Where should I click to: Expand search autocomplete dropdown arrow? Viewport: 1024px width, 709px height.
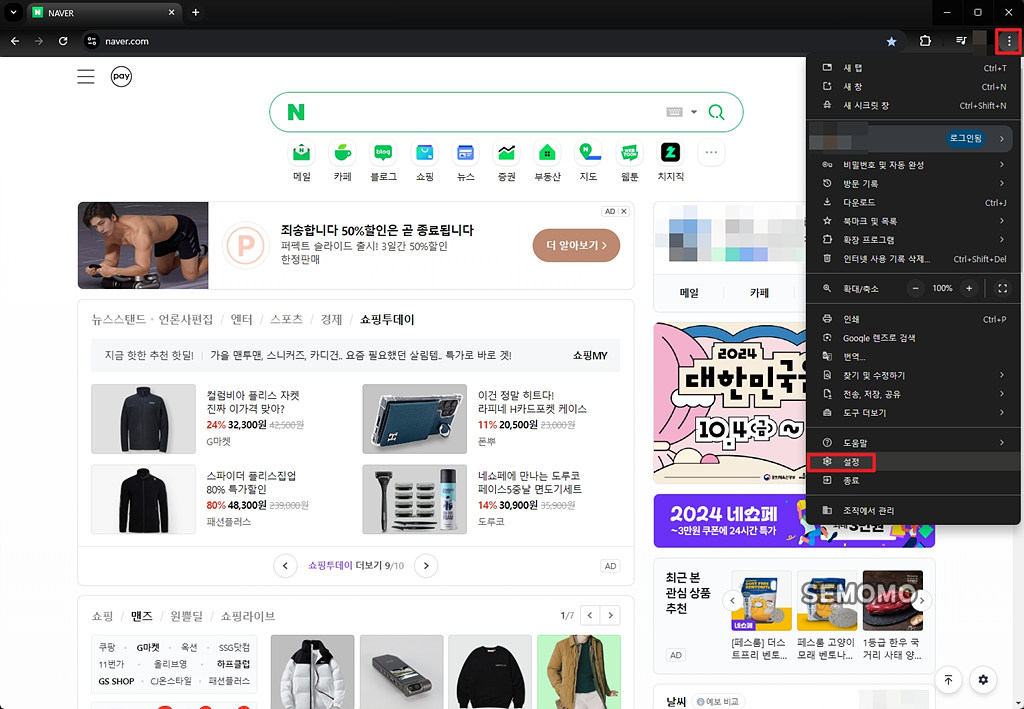pos(694,112)
